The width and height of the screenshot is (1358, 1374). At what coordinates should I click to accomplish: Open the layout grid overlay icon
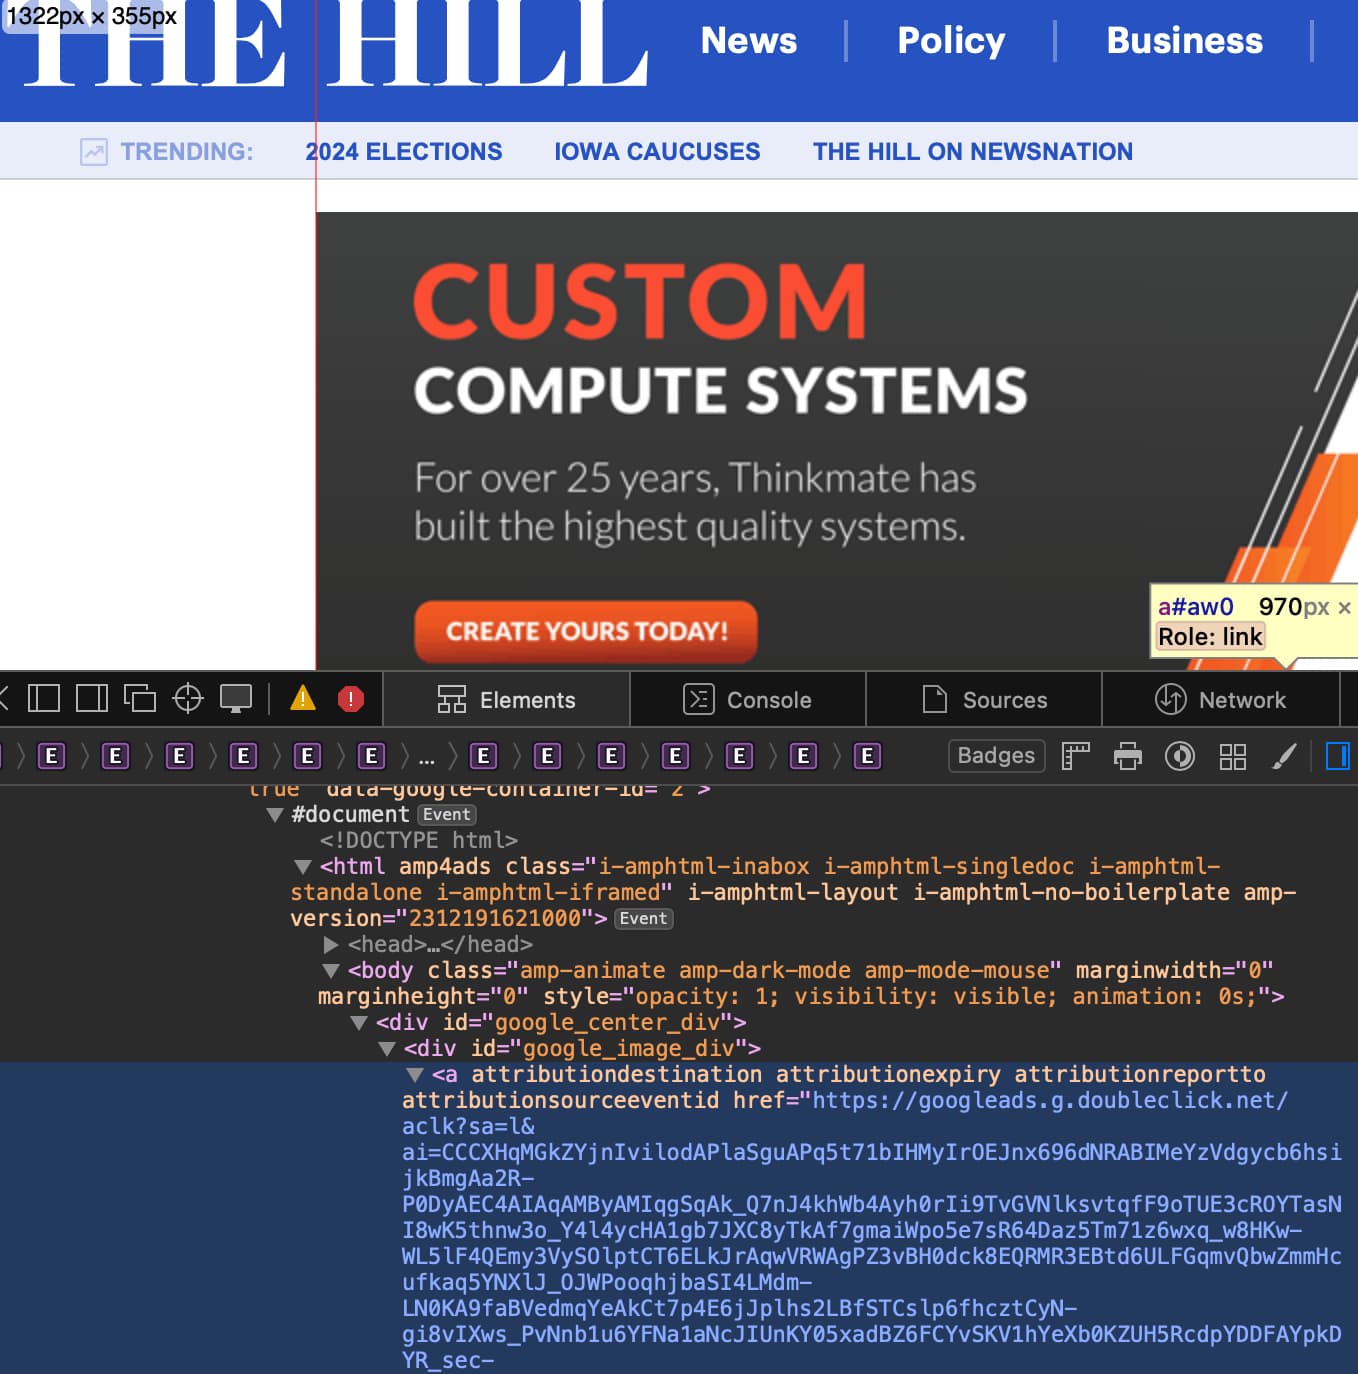(1233, 756)
